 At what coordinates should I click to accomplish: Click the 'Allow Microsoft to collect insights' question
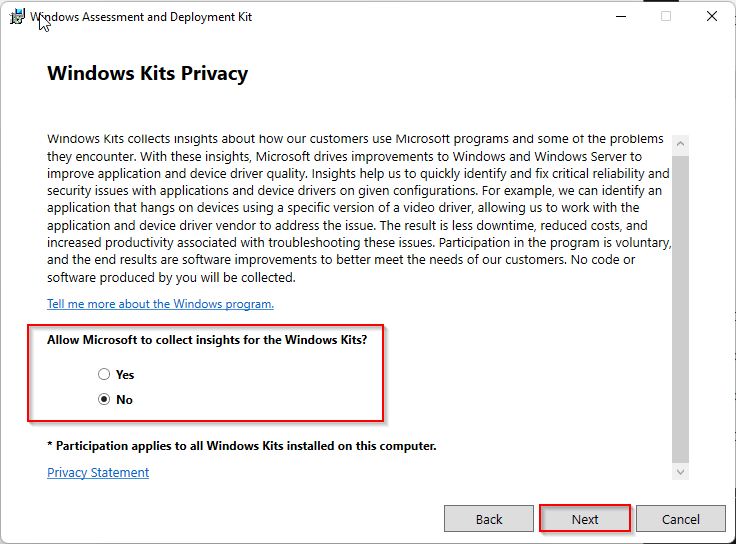tap(207, 340)
